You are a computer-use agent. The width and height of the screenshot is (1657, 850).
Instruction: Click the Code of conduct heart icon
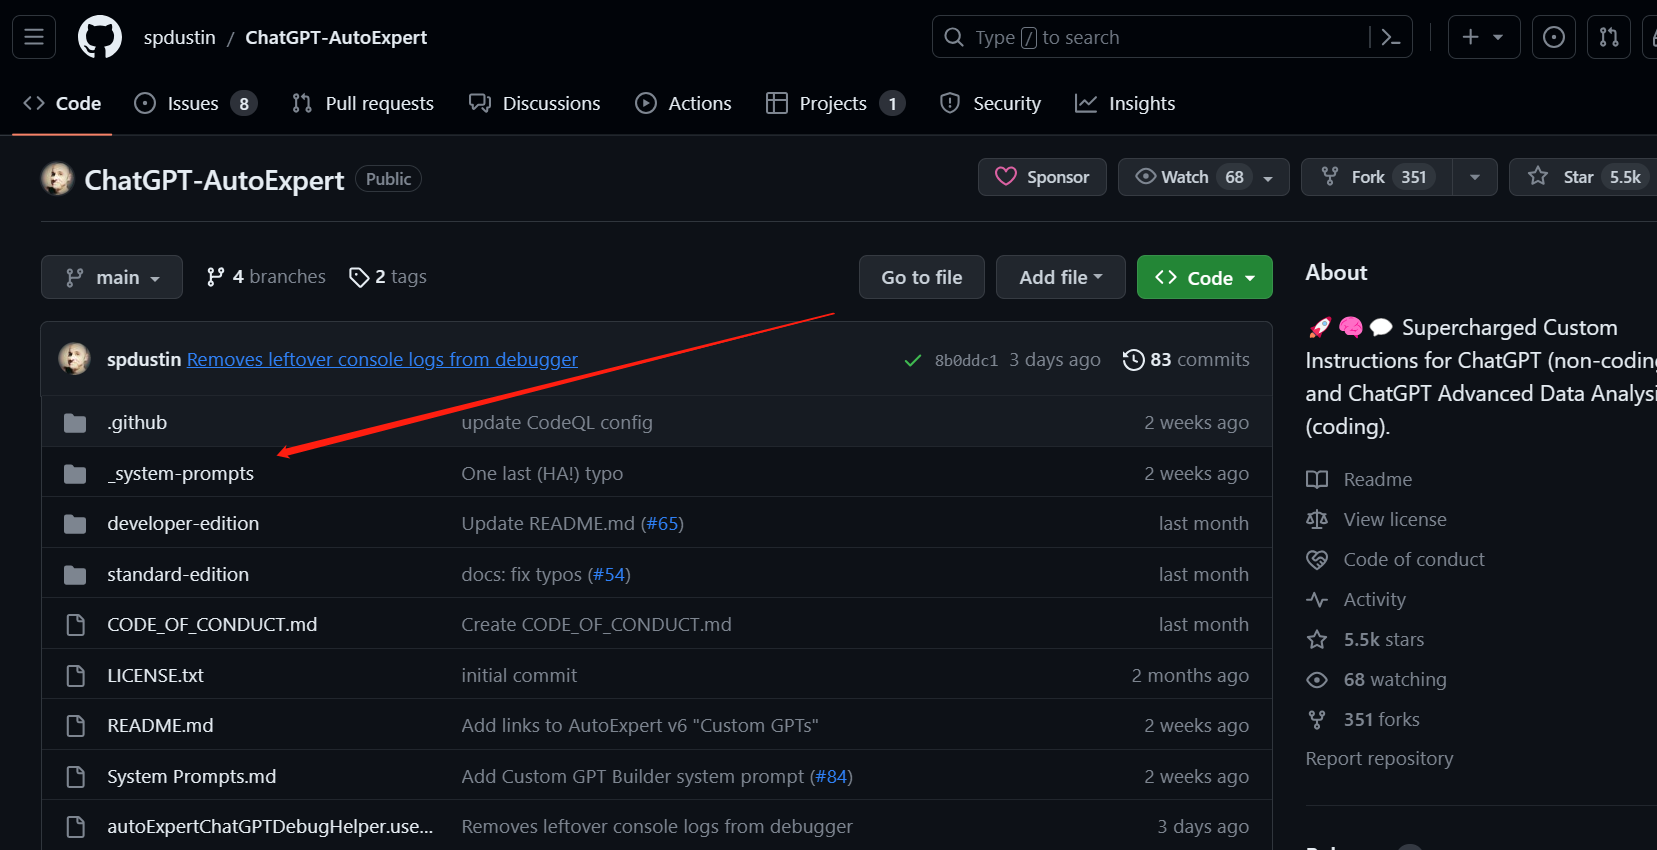pyautogui.click(x=1317, y=560)
